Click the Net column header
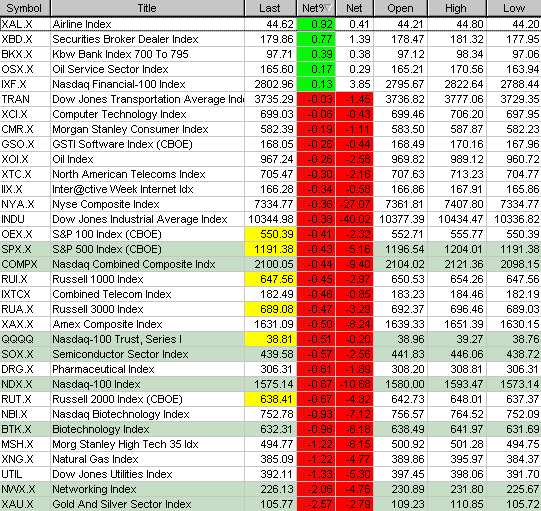 (x=354, y=8)
